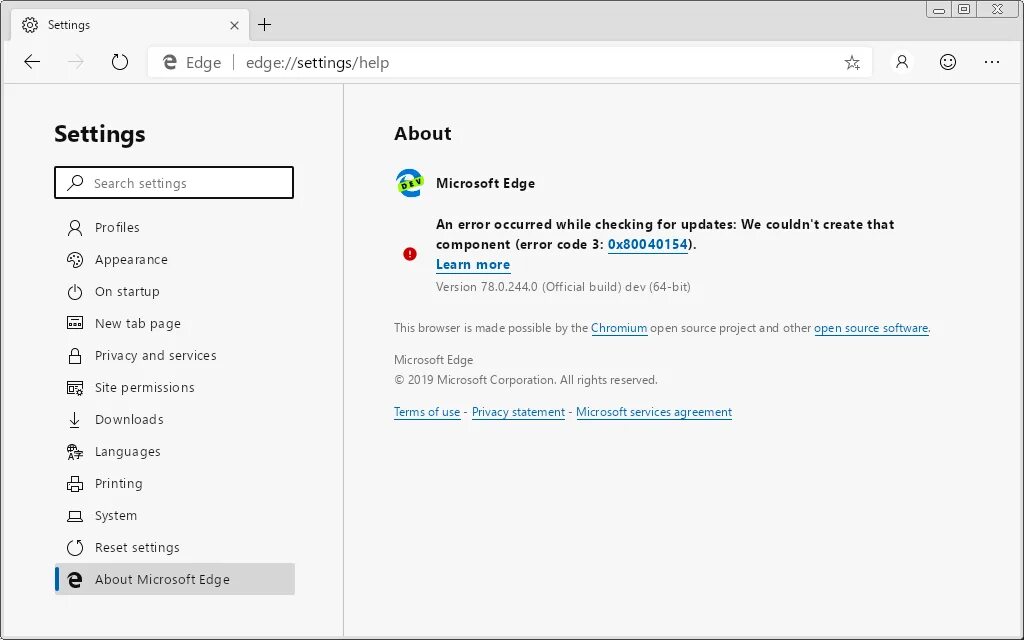This screenshot has height=640, width=1024.
Task: Send feedback with the smiley icon
Action: (948, 62)
